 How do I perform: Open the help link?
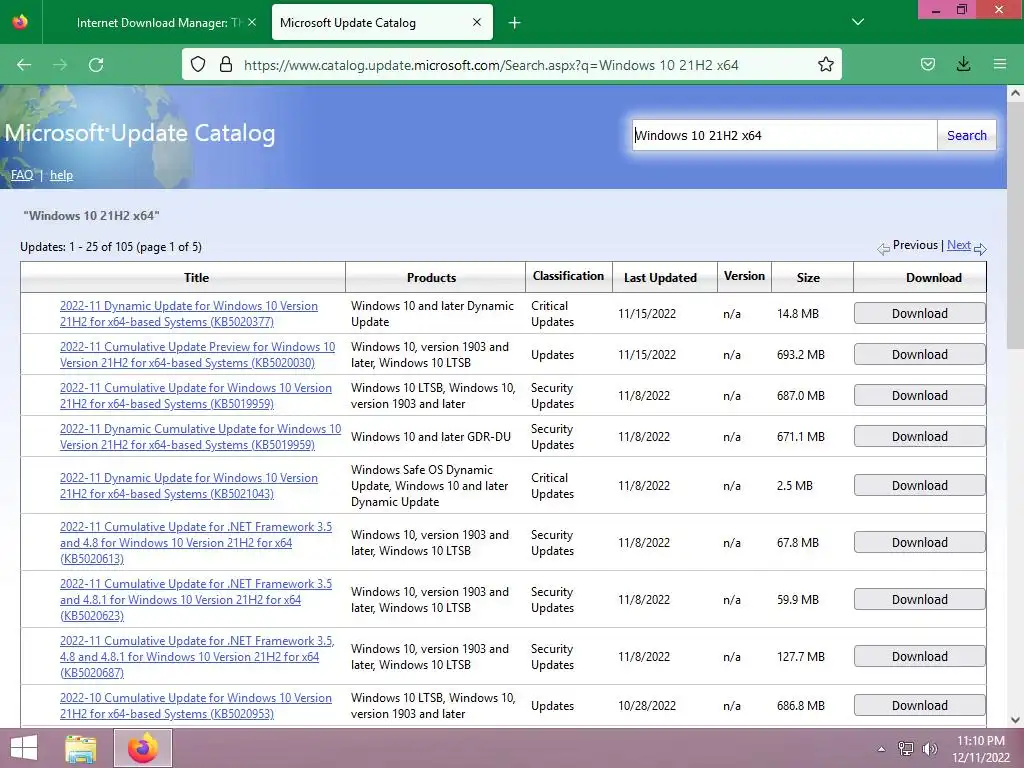61,175
